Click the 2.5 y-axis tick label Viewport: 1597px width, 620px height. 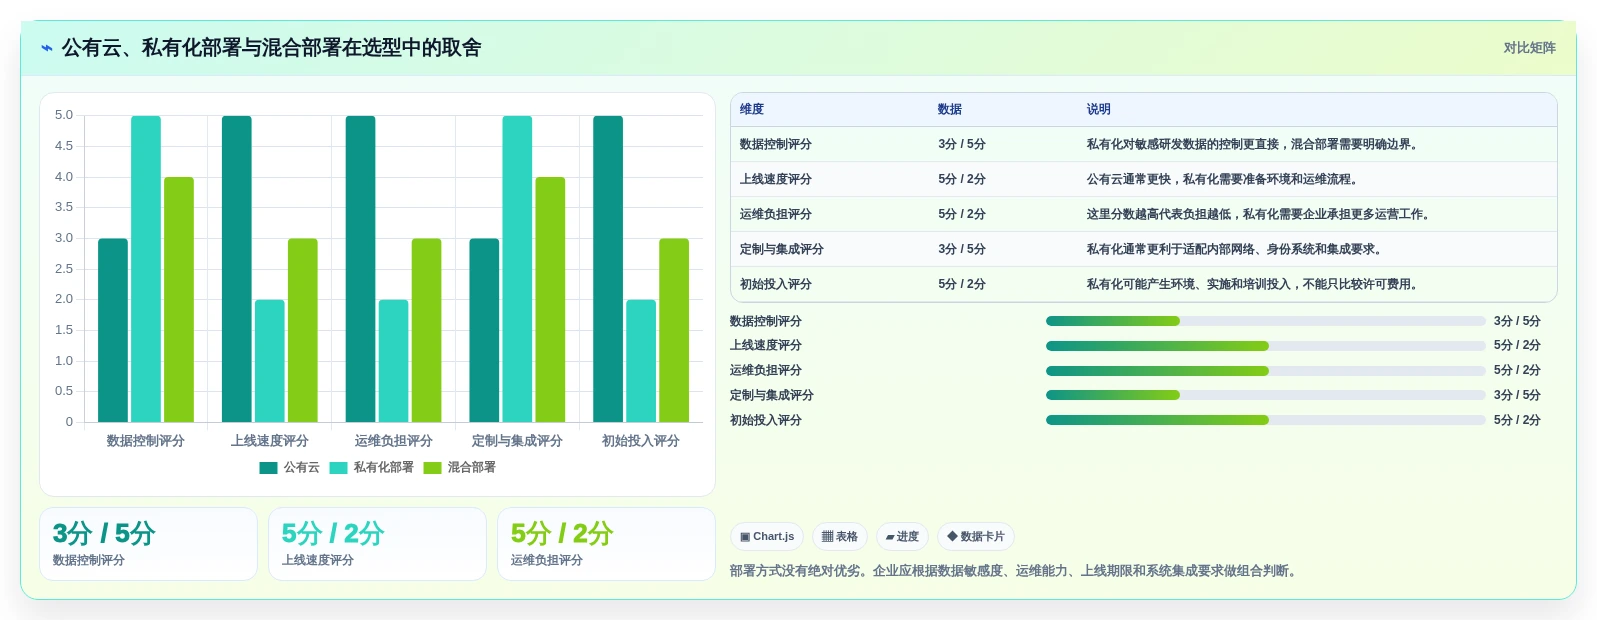[64, 269]
